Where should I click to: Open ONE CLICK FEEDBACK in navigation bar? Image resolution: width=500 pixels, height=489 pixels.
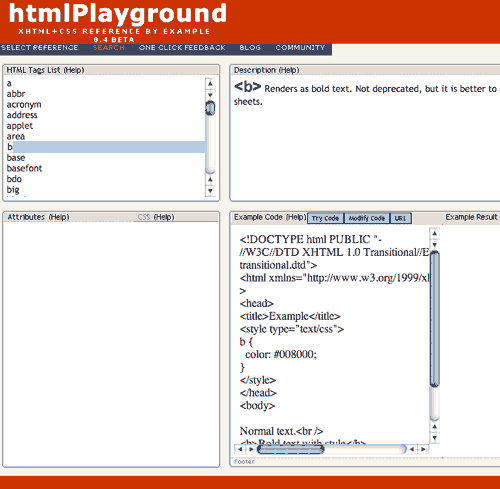click(182, 48)
